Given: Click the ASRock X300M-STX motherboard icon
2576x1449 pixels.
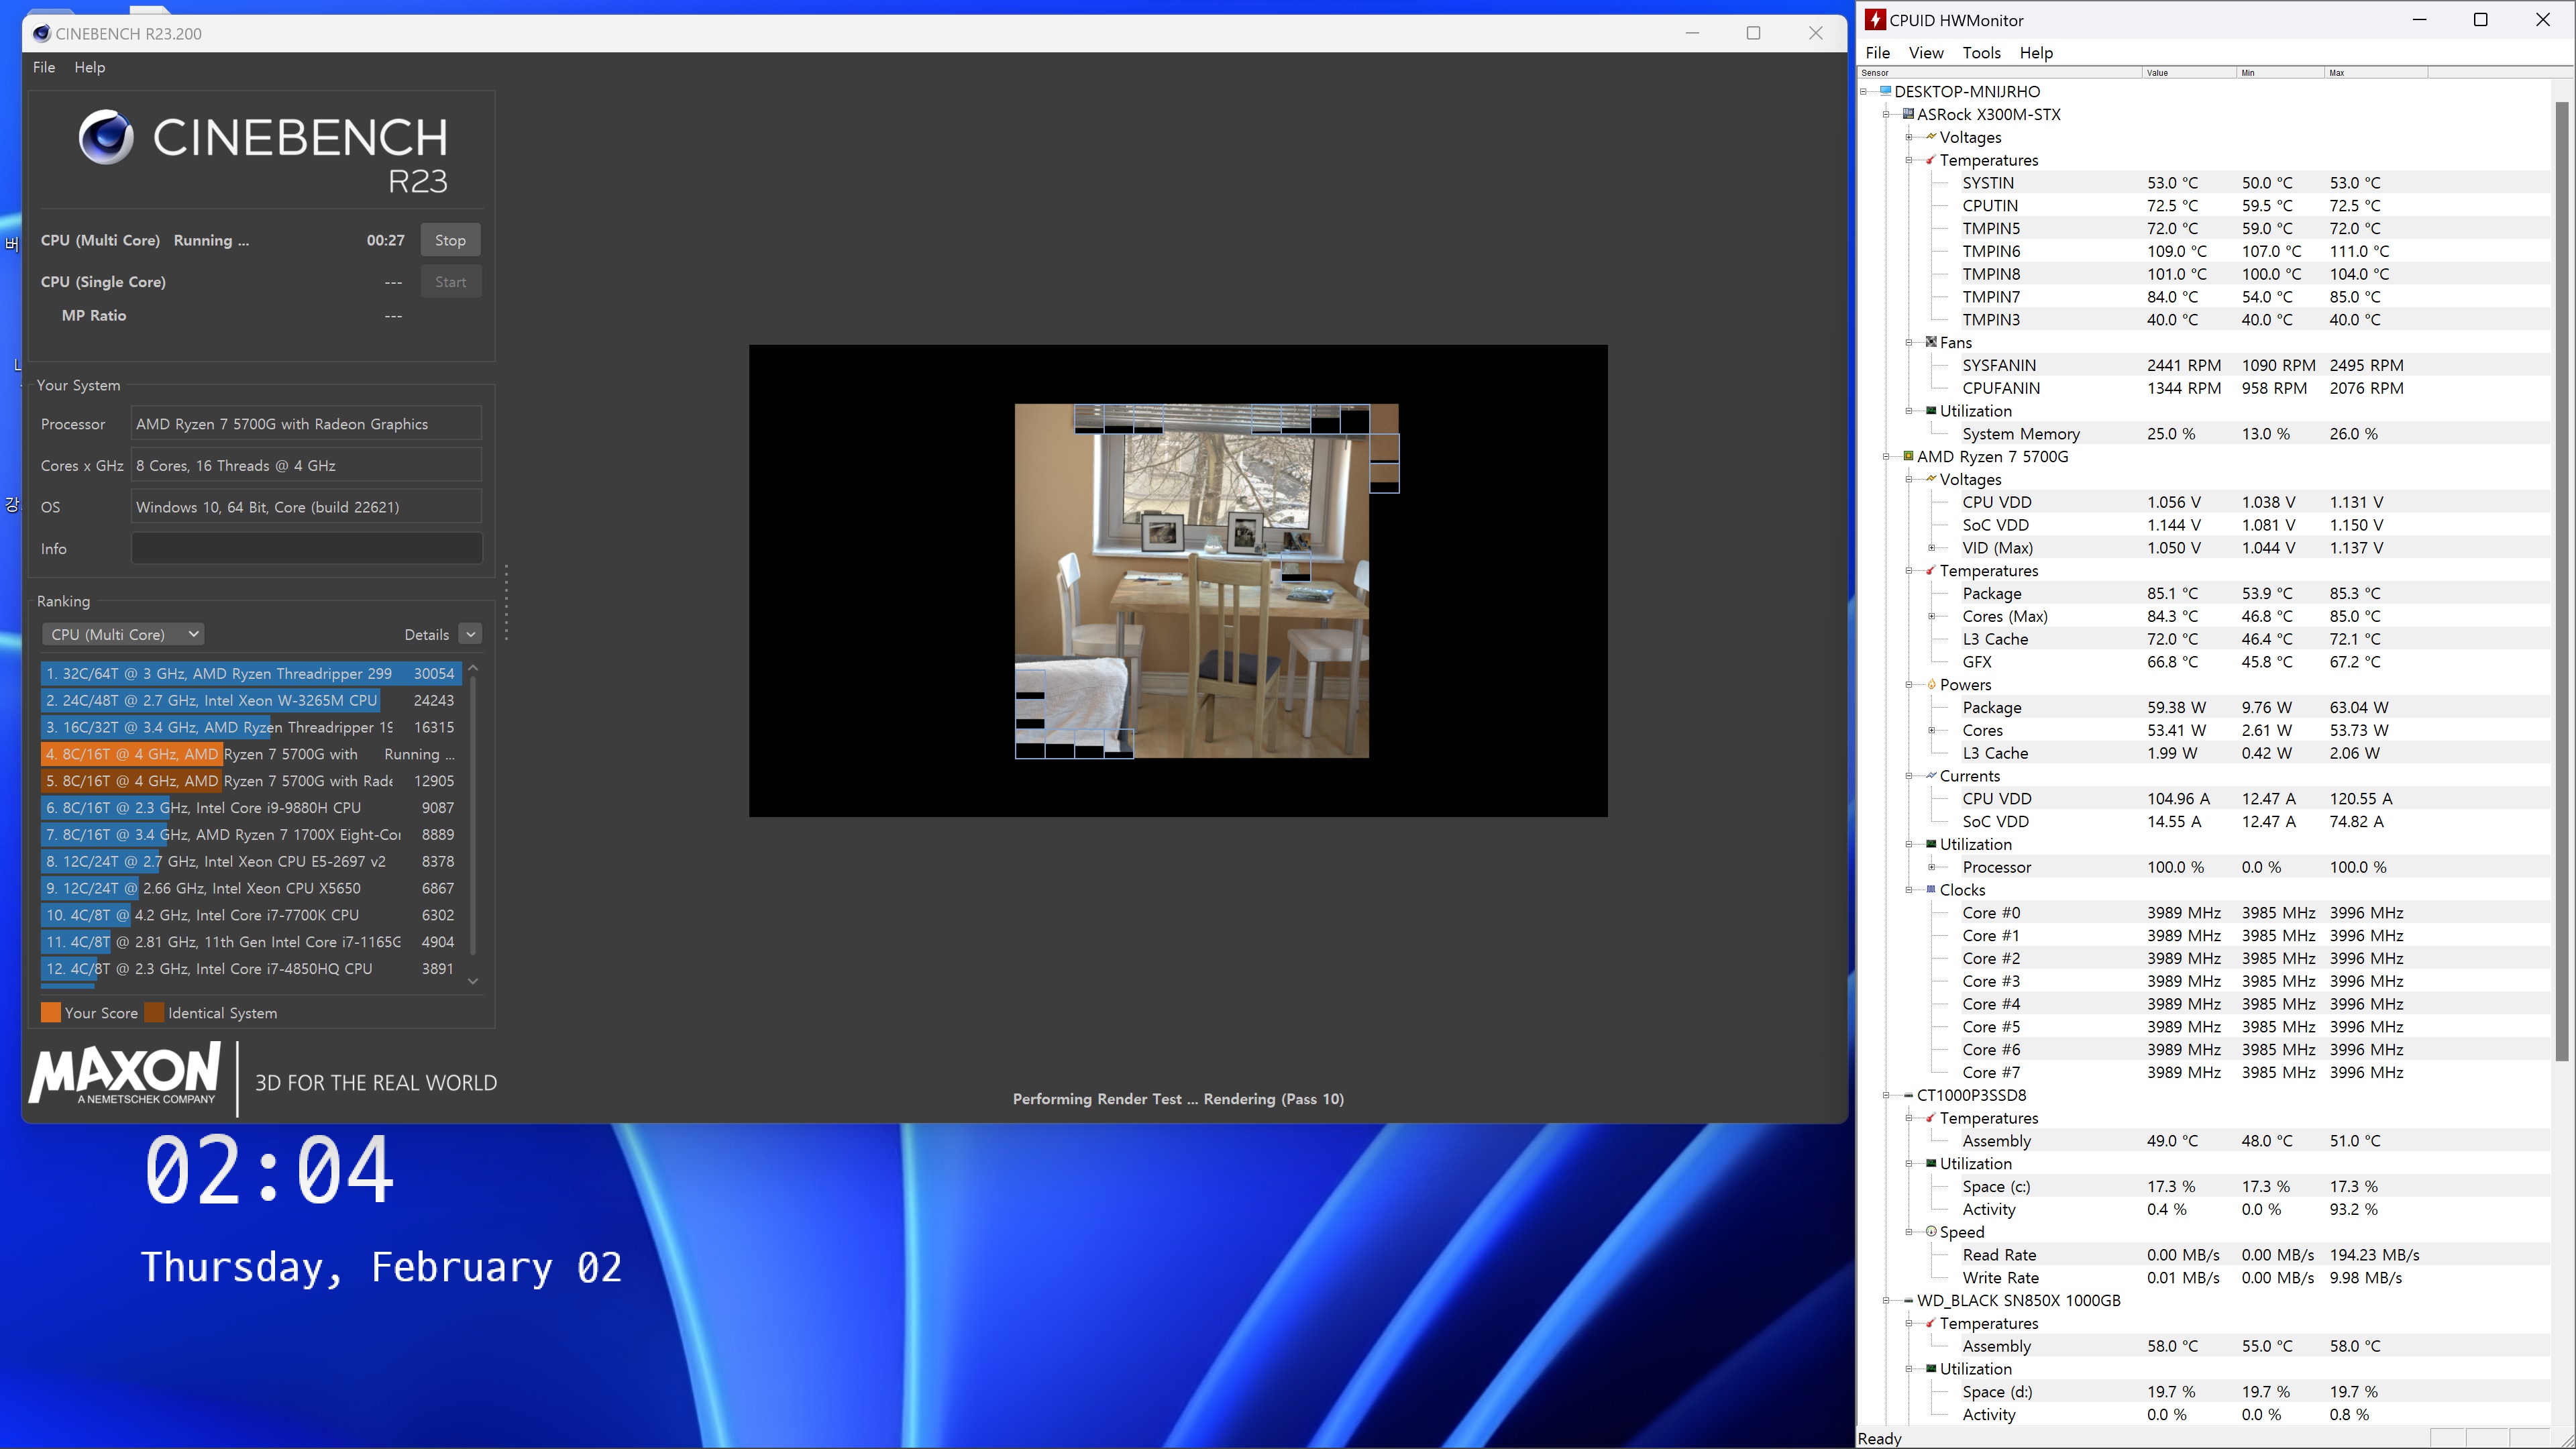Looking at the screenshot, I should (1908, 114).
